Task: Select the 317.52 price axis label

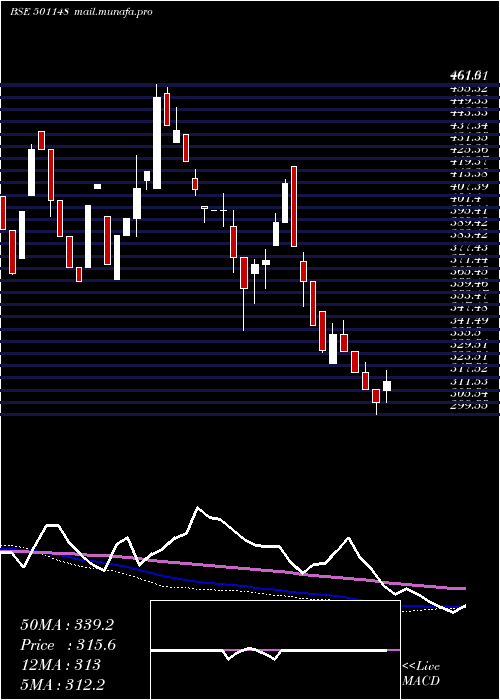Action: tap(469, 369)
